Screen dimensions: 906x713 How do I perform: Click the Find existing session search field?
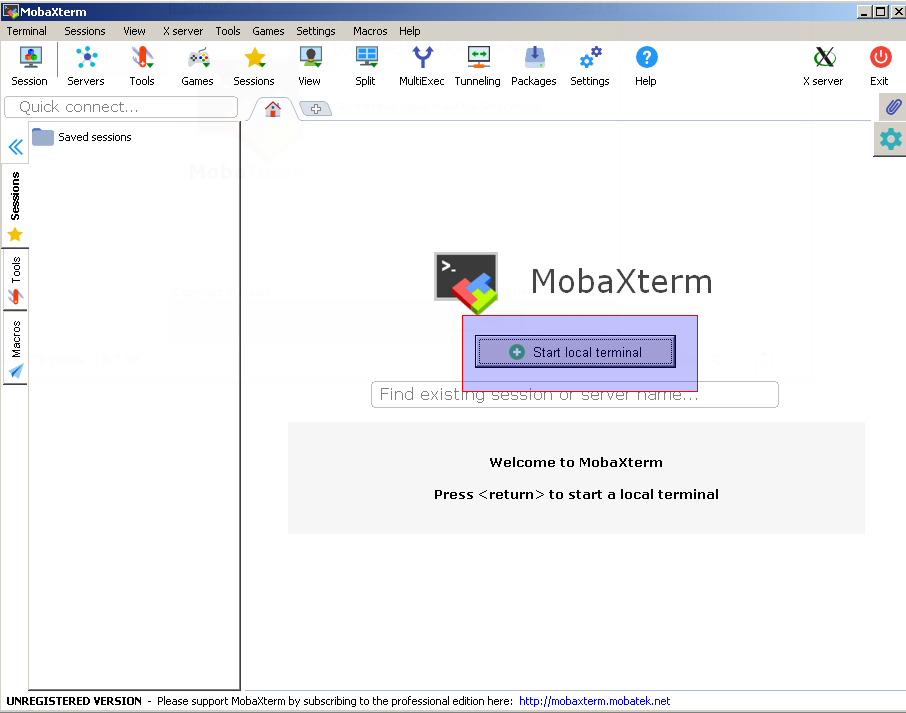[575, 395]
